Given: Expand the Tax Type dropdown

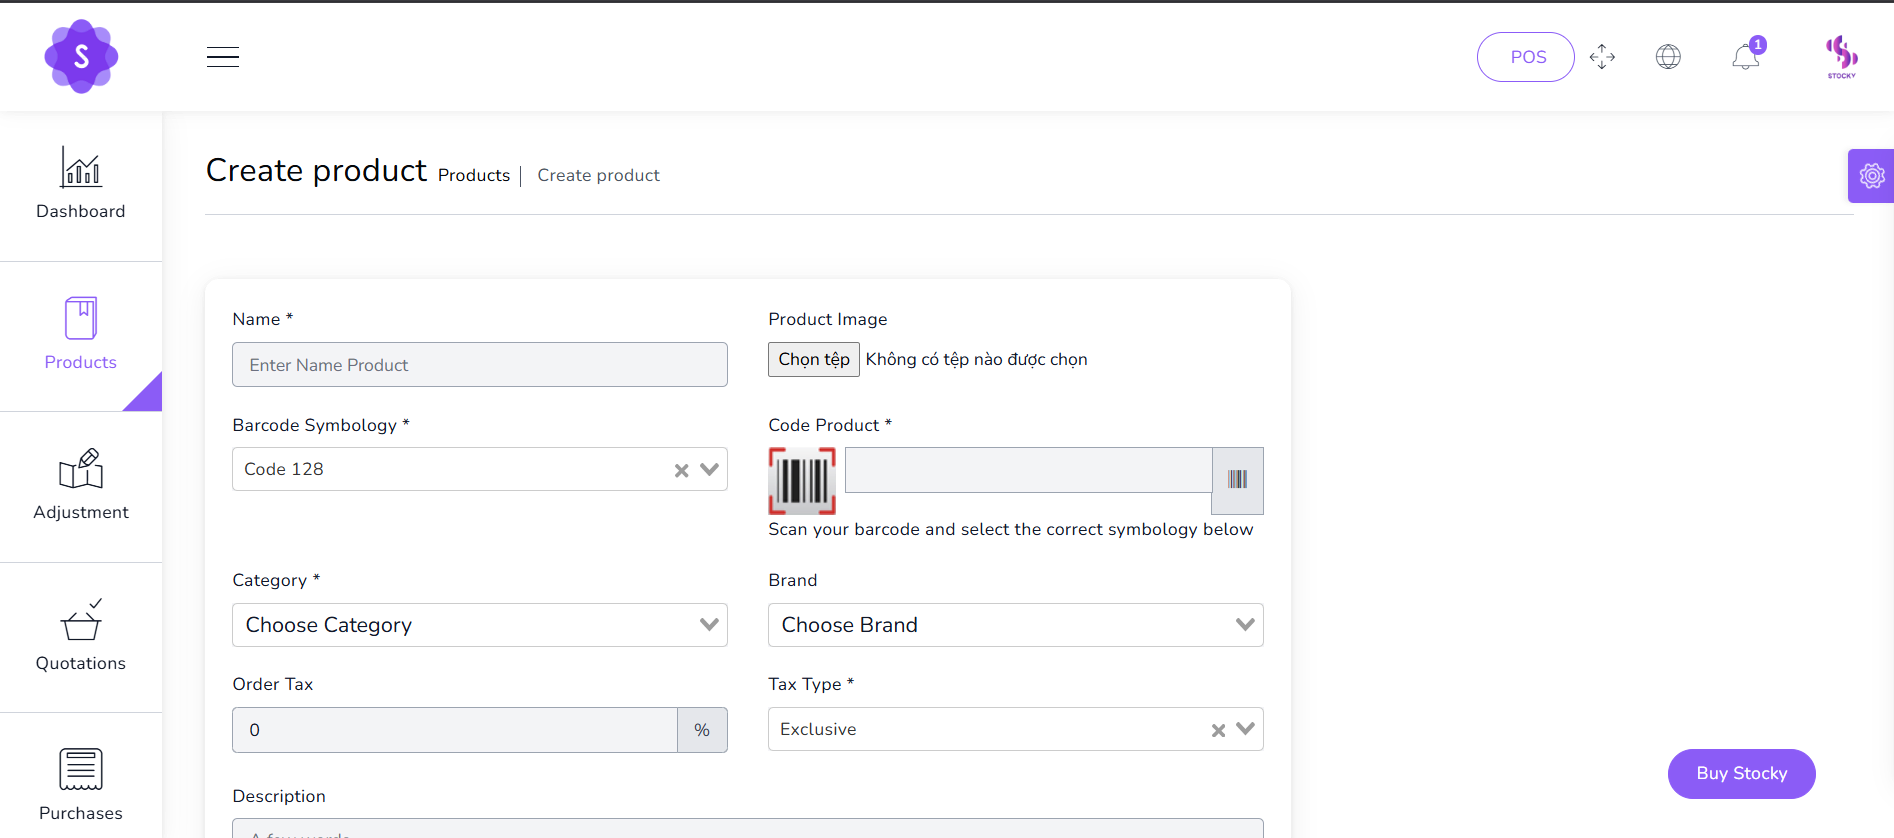Looking at the screenshot, I should tap(1245, 729).
